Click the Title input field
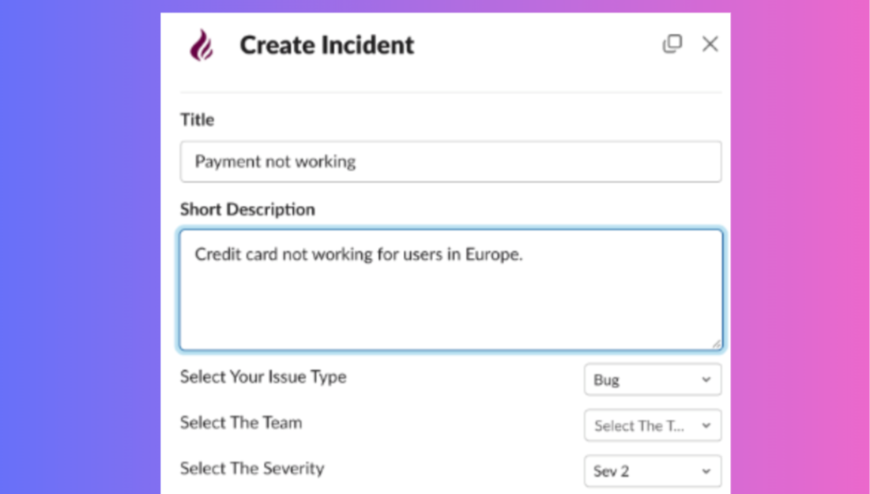Image resolution: width=870 pixels, height=494 pixels. pos(450,161)
